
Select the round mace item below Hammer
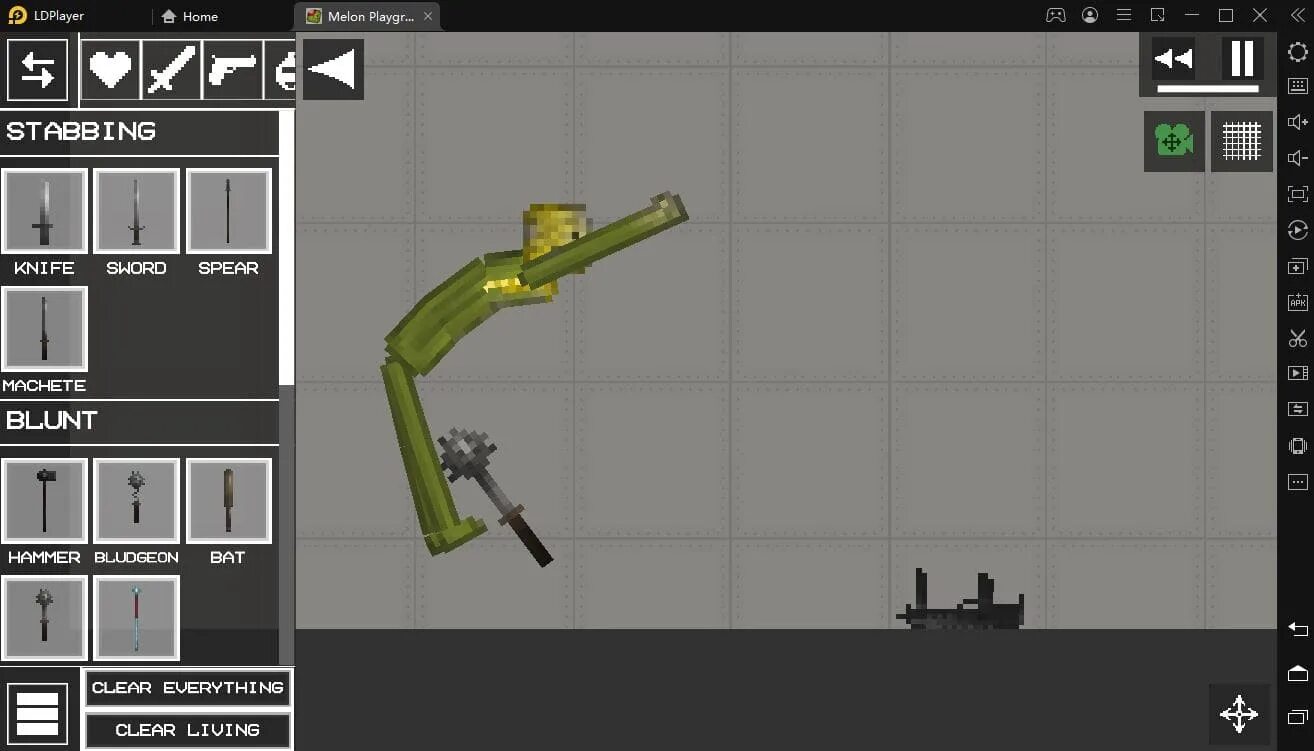click(44, 618)
